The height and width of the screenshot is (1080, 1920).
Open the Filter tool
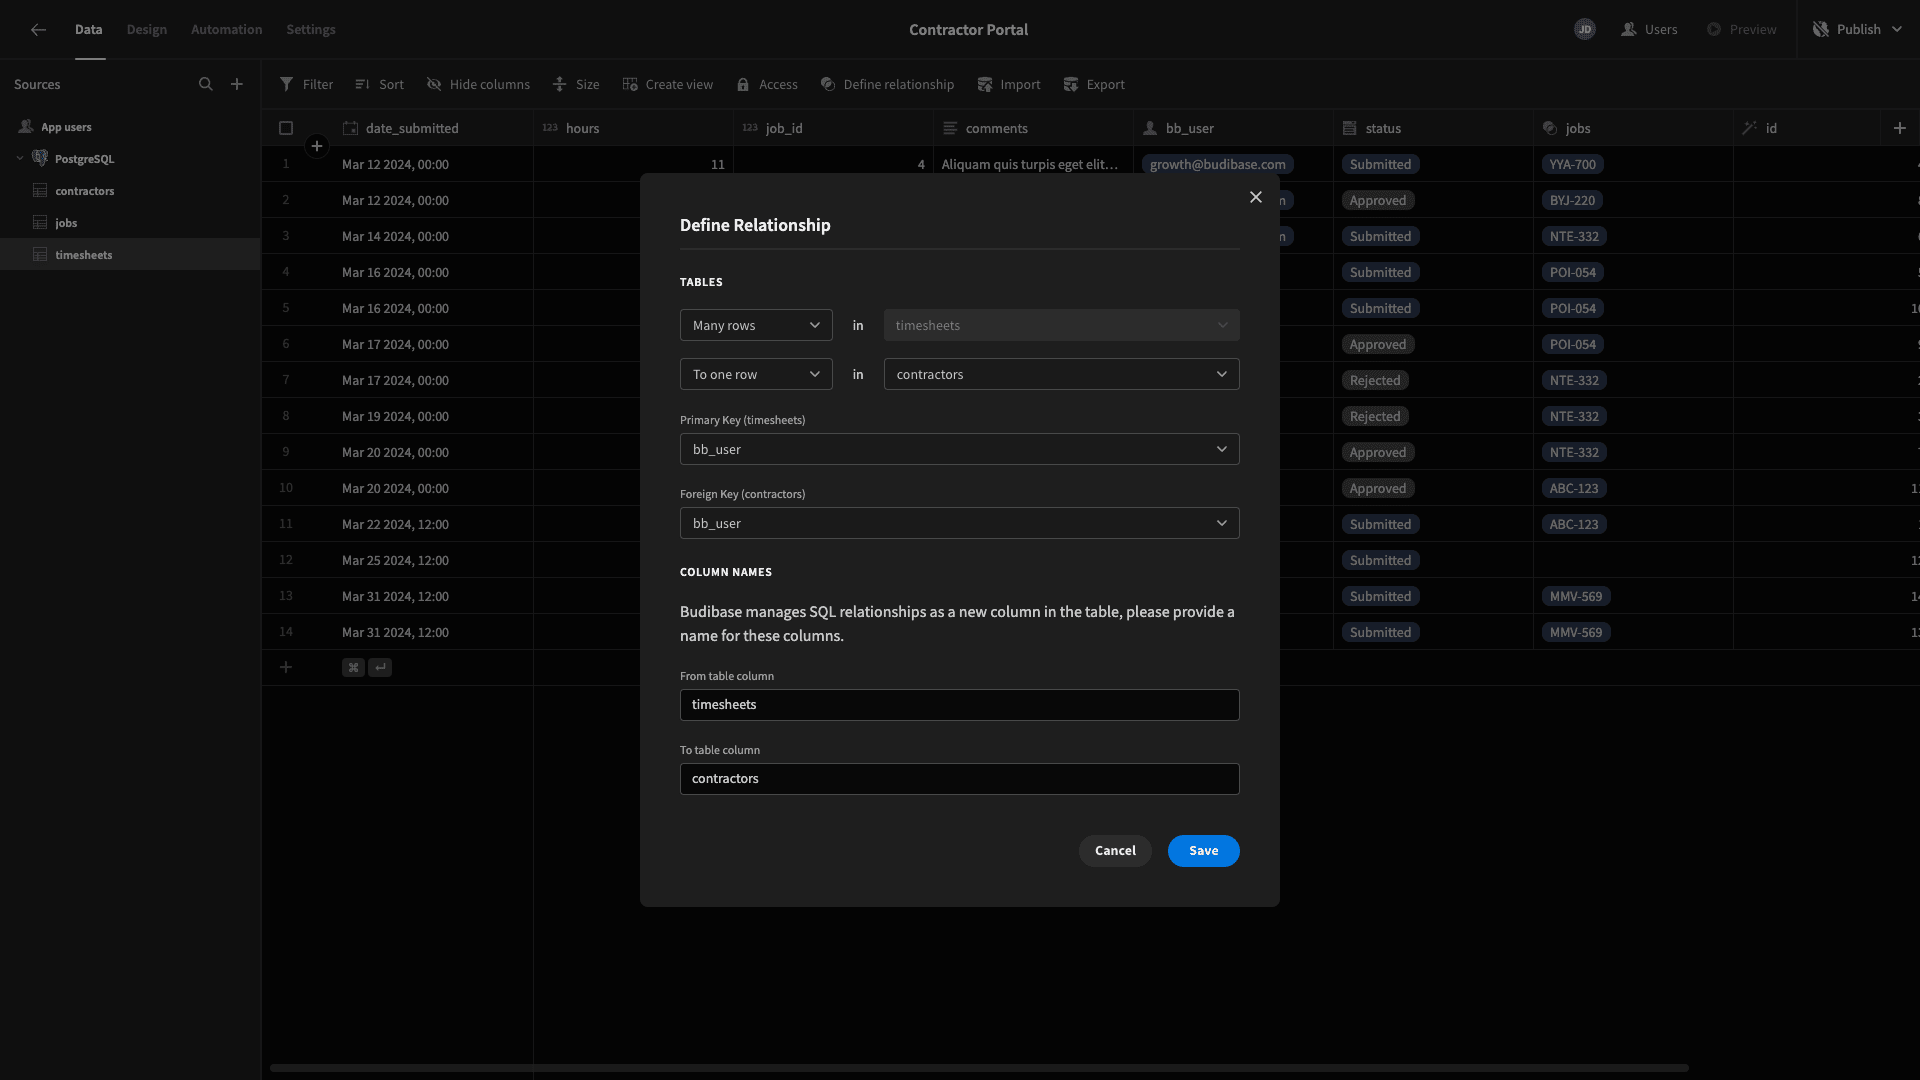point(306,85)
